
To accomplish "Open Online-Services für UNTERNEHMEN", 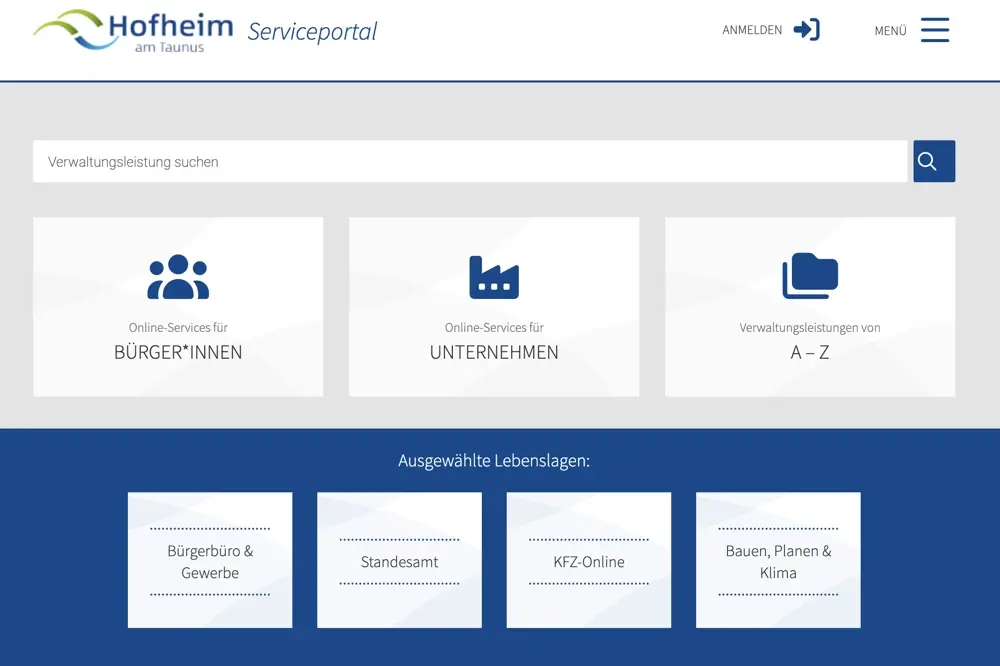I will pos(494,307).
